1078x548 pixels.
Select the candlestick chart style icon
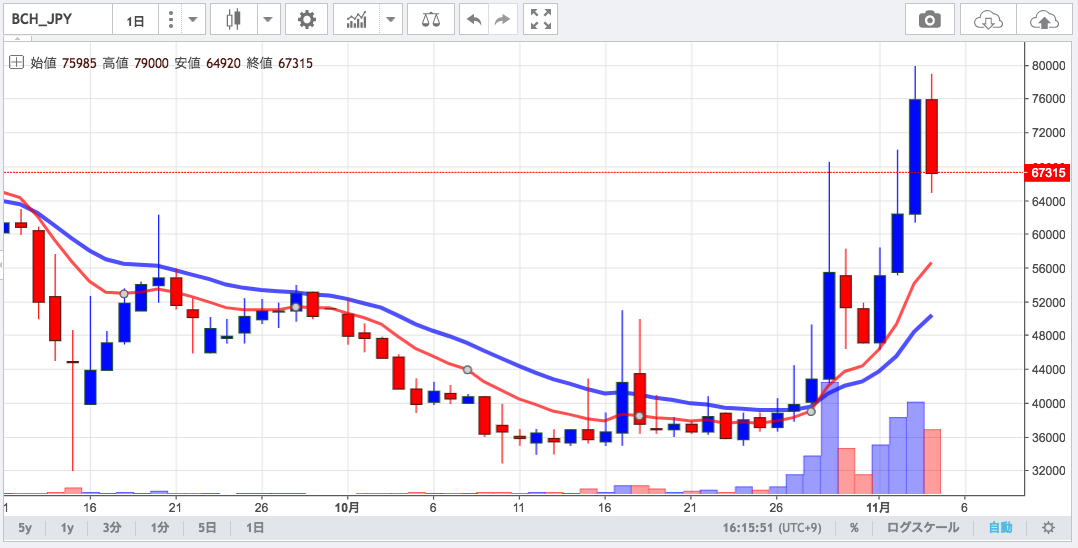[x=234, y=20]
